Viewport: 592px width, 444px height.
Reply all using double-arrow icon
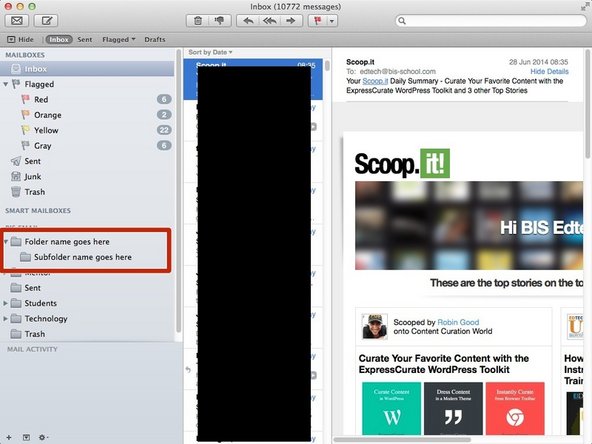270,21
